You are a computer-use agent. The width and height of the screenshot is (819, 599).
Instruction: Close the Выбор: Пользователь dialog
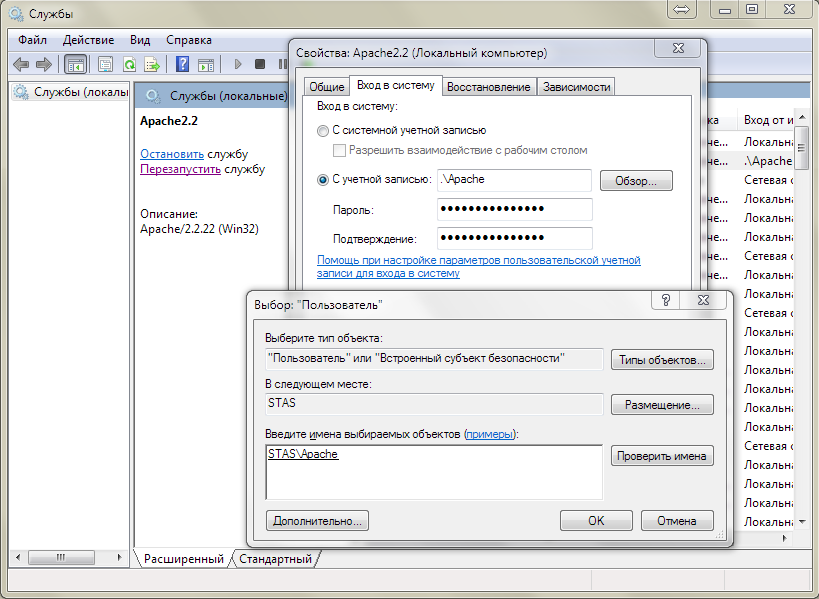(x=704, y=300)
